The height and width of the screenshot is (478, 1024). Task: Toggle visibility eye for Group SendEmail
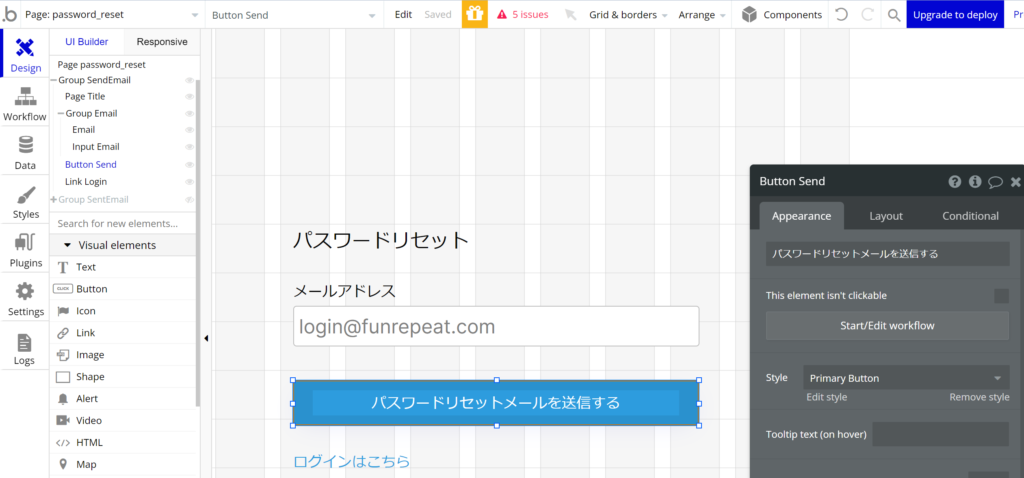click(x=189, y=80)
